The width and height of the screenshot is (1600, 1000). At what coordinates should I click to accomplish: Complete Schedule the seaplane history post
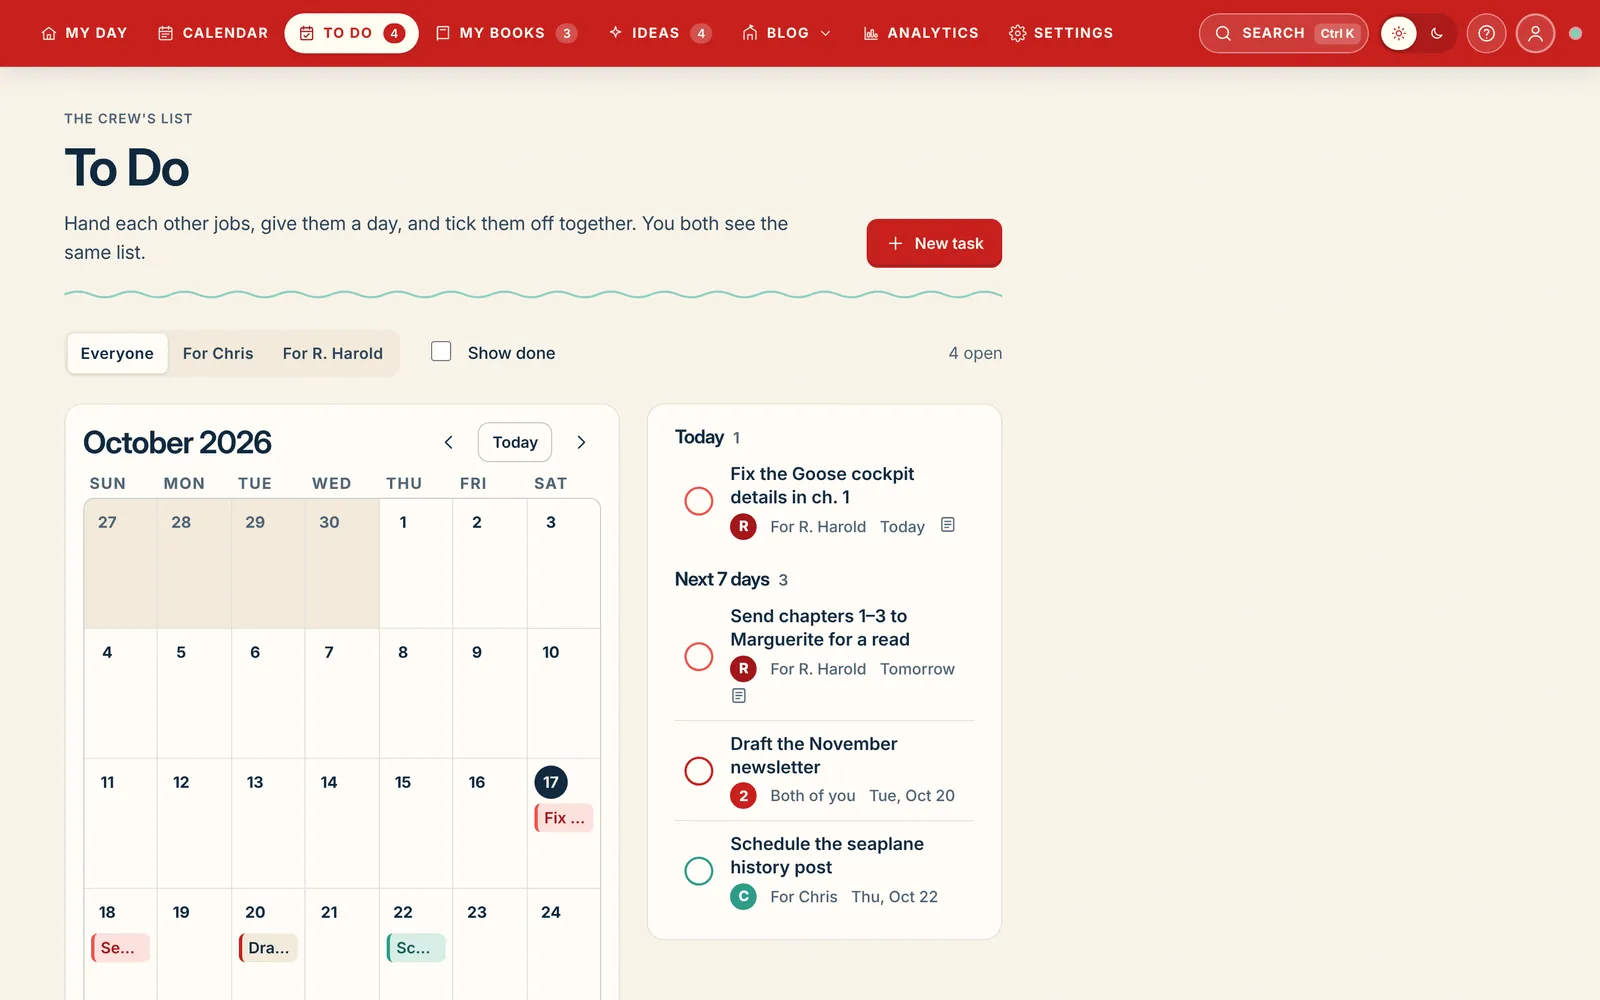698,871
